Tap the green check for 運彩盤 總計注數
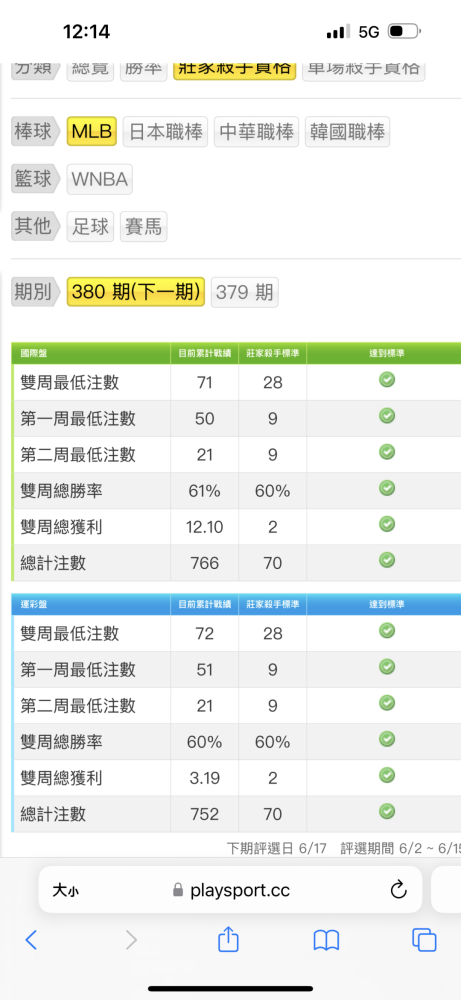 click(x=386, y=811)
